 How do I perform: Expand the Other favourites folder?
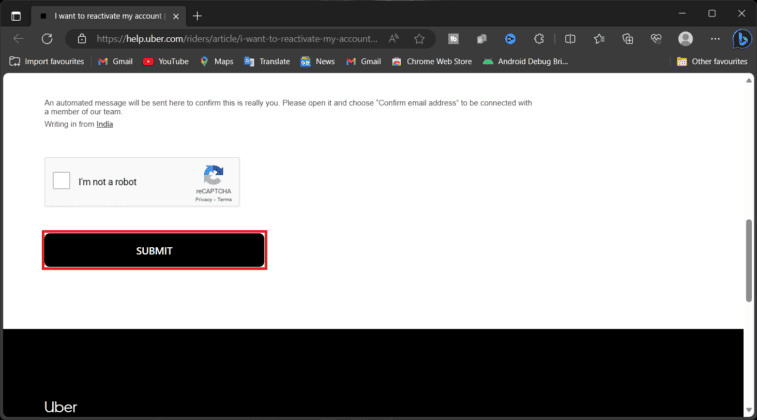point(711,61)
